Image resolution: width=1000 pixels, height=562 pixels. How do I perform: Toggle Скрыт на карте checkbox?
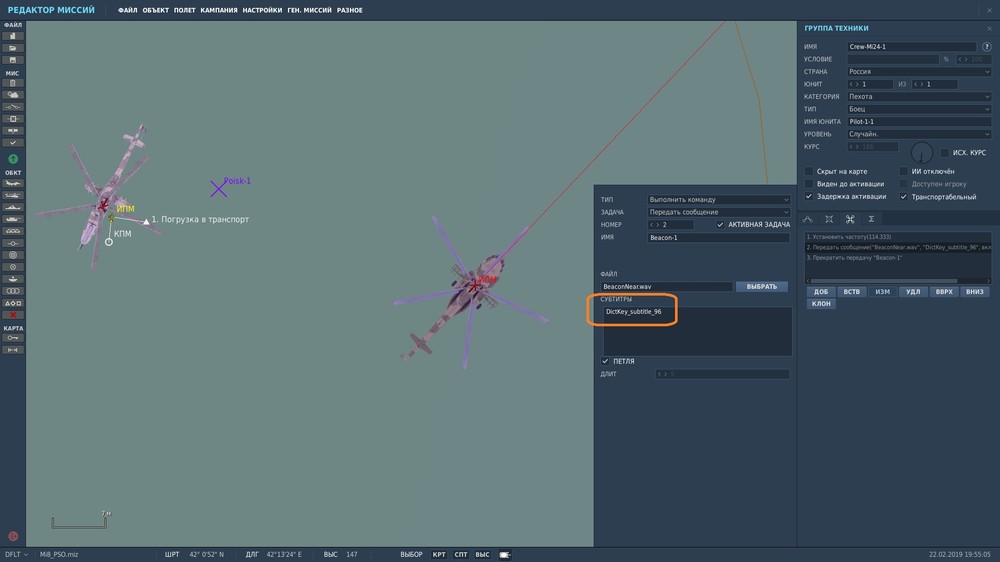tap(809, 172)
